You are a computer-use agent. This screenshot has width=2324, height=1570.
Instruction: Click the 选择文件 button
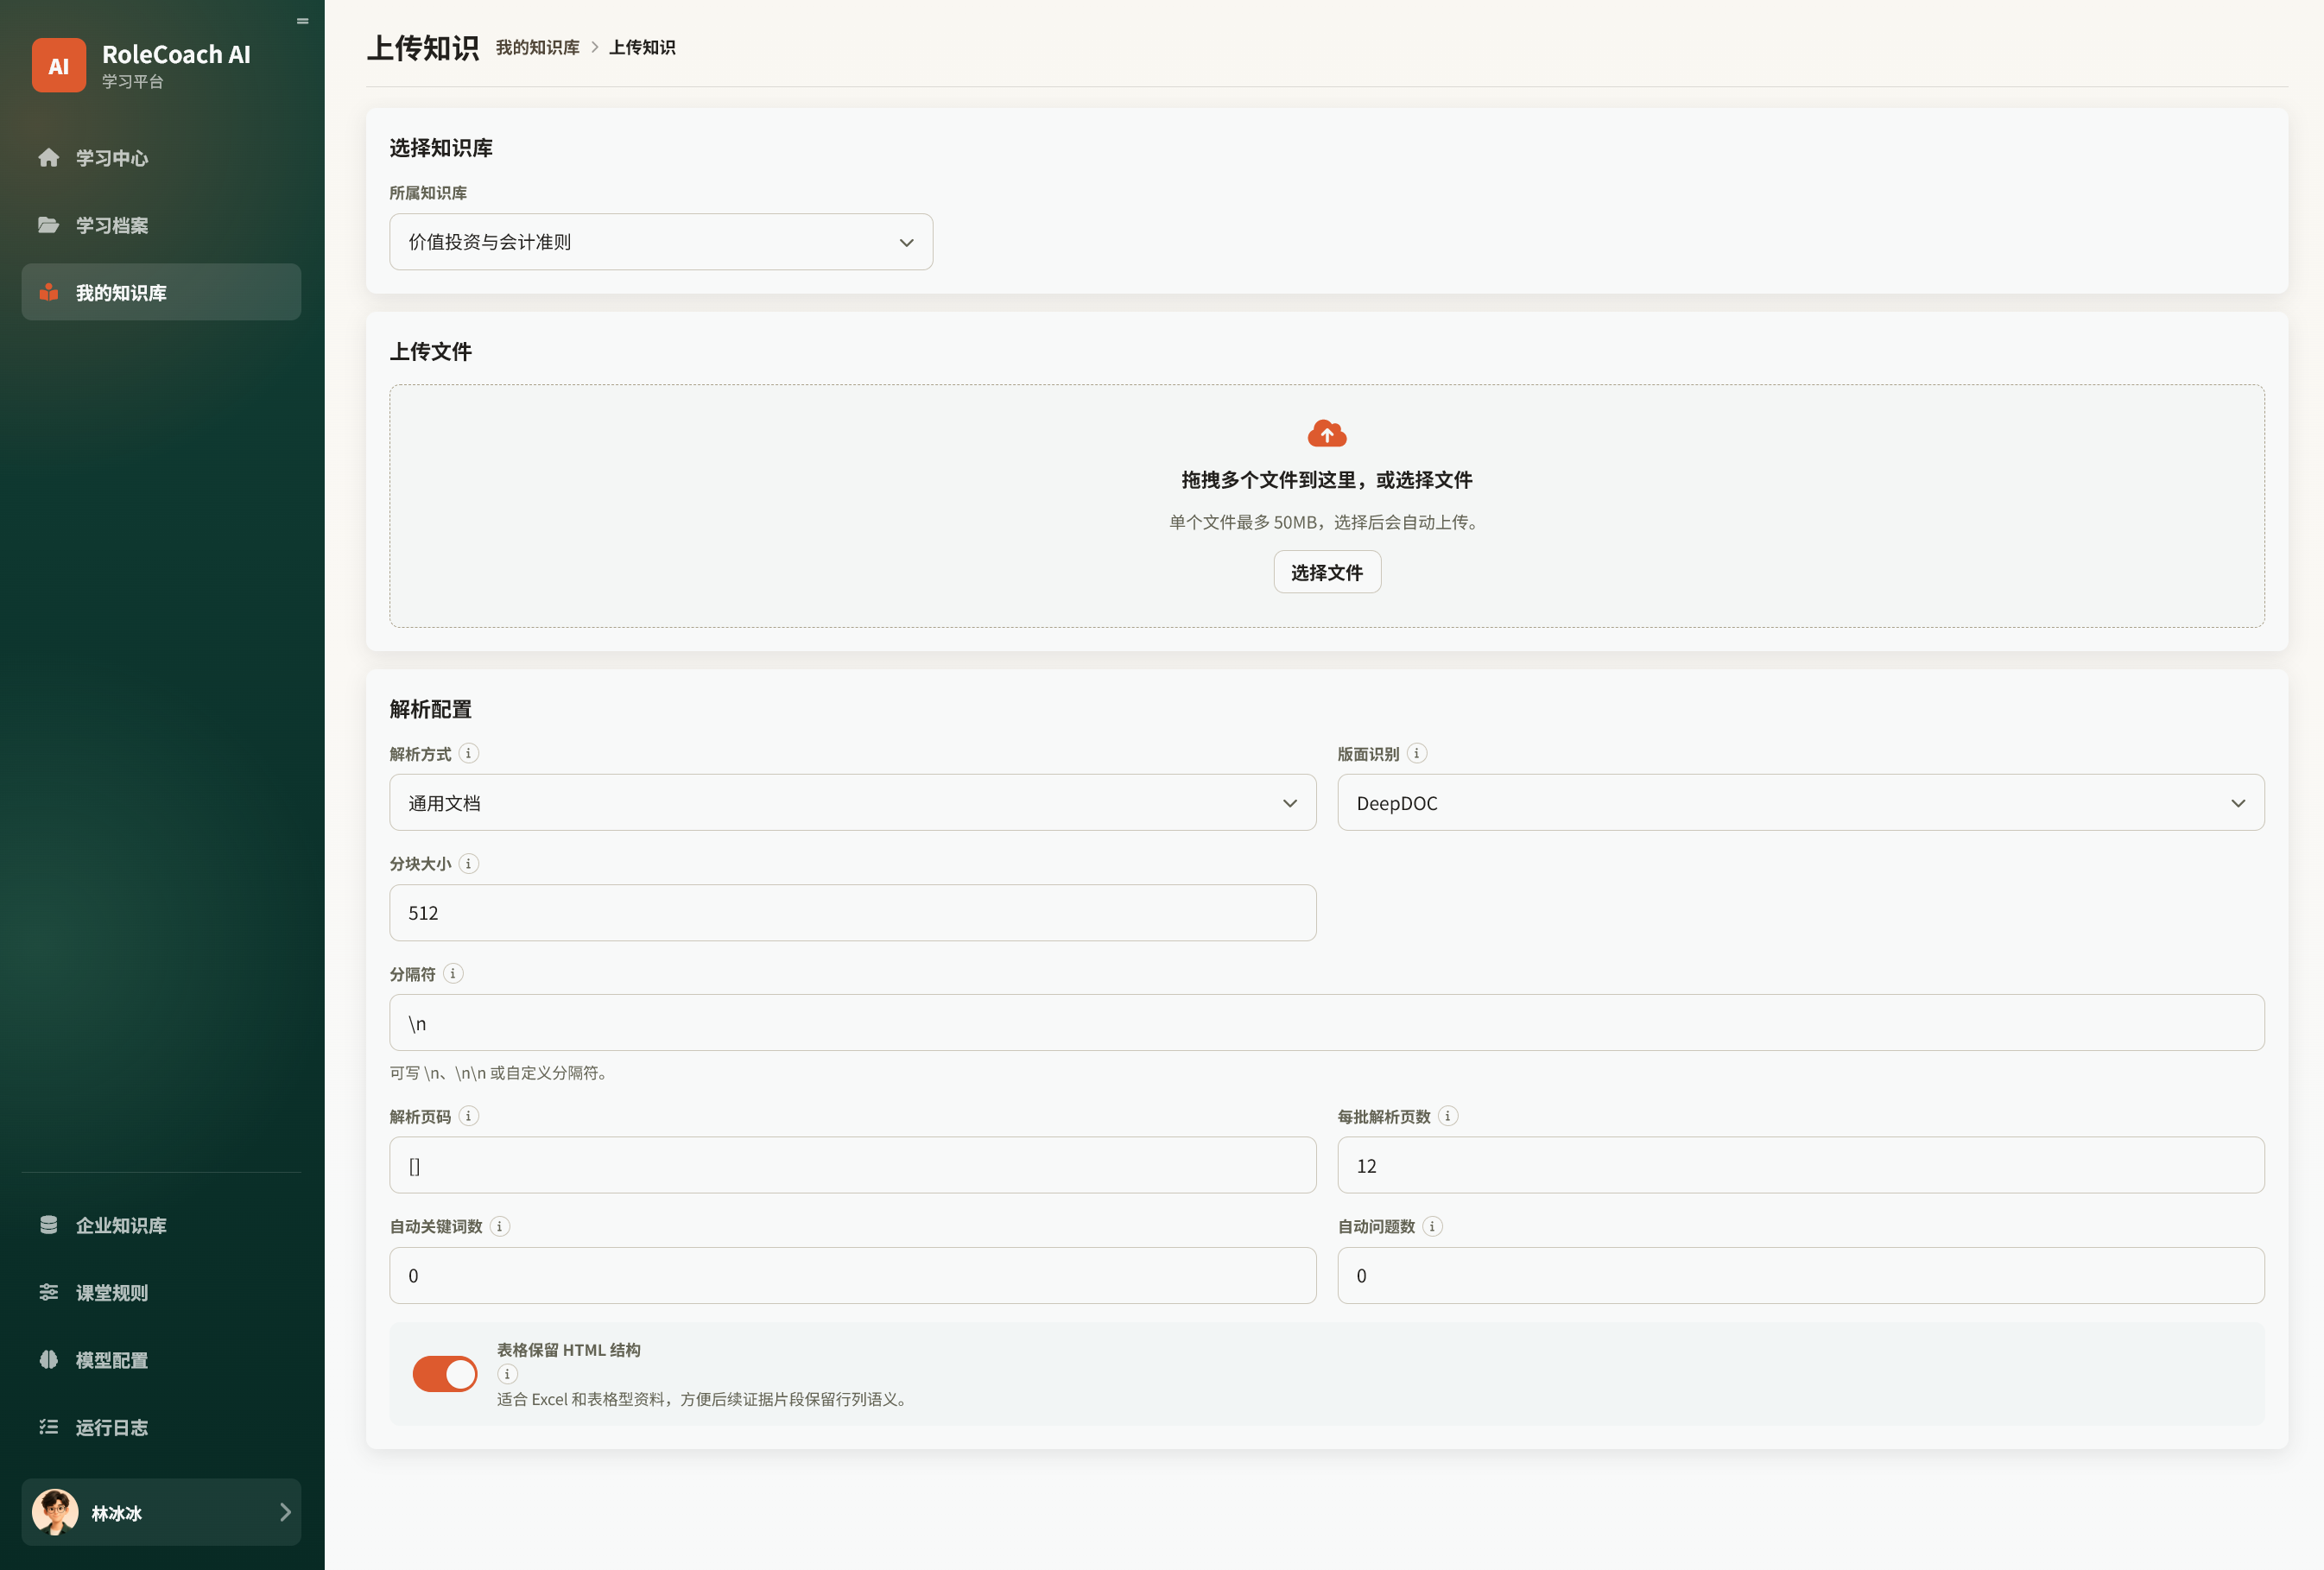point(1327,572)
